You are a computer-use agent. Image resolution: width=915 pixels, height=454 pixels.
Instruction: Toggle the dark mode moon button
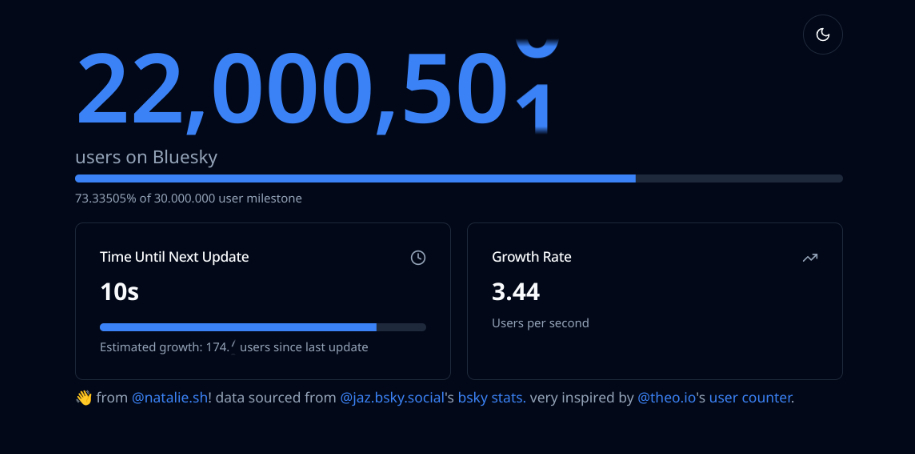point(823,35)
